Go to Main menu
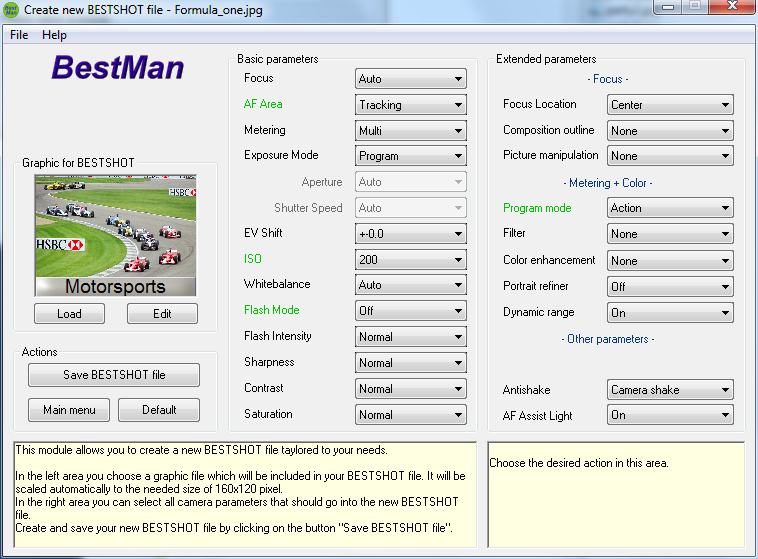This screenshot has width=758, height=559. [x=70, y=410]
